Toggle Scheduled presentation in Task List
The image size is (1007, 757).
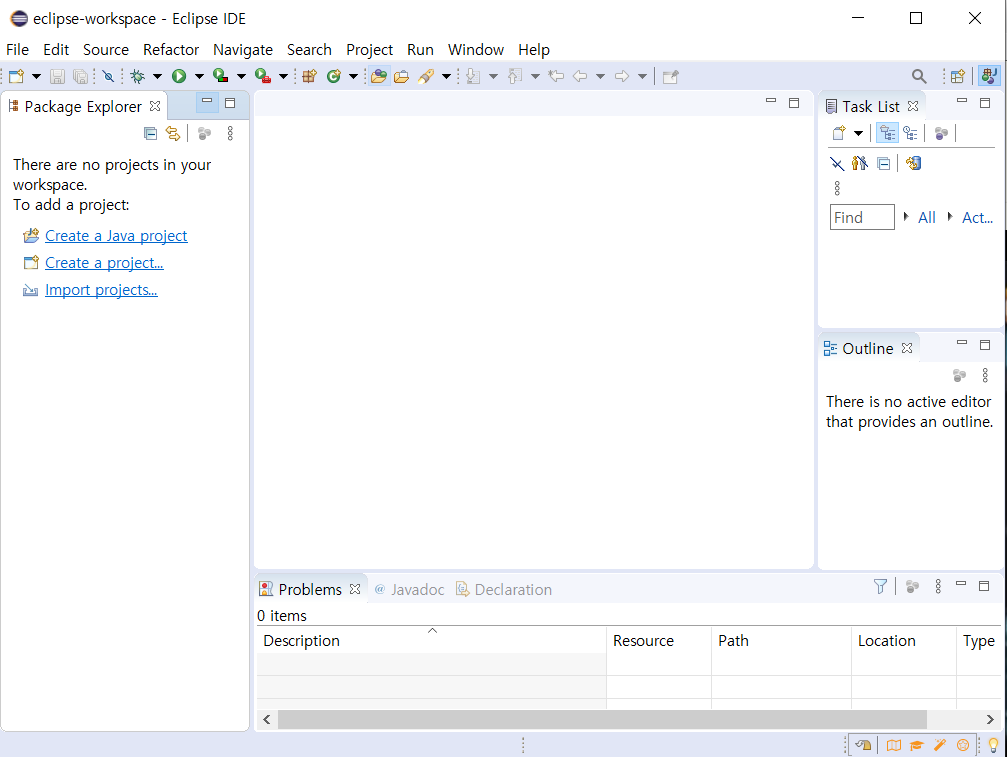(x=910, y=133)
